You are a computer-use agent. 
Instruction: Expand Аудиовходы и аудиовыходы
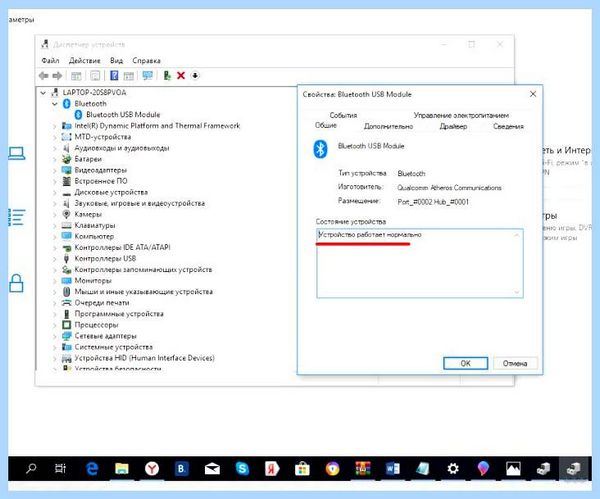[55, 148]
